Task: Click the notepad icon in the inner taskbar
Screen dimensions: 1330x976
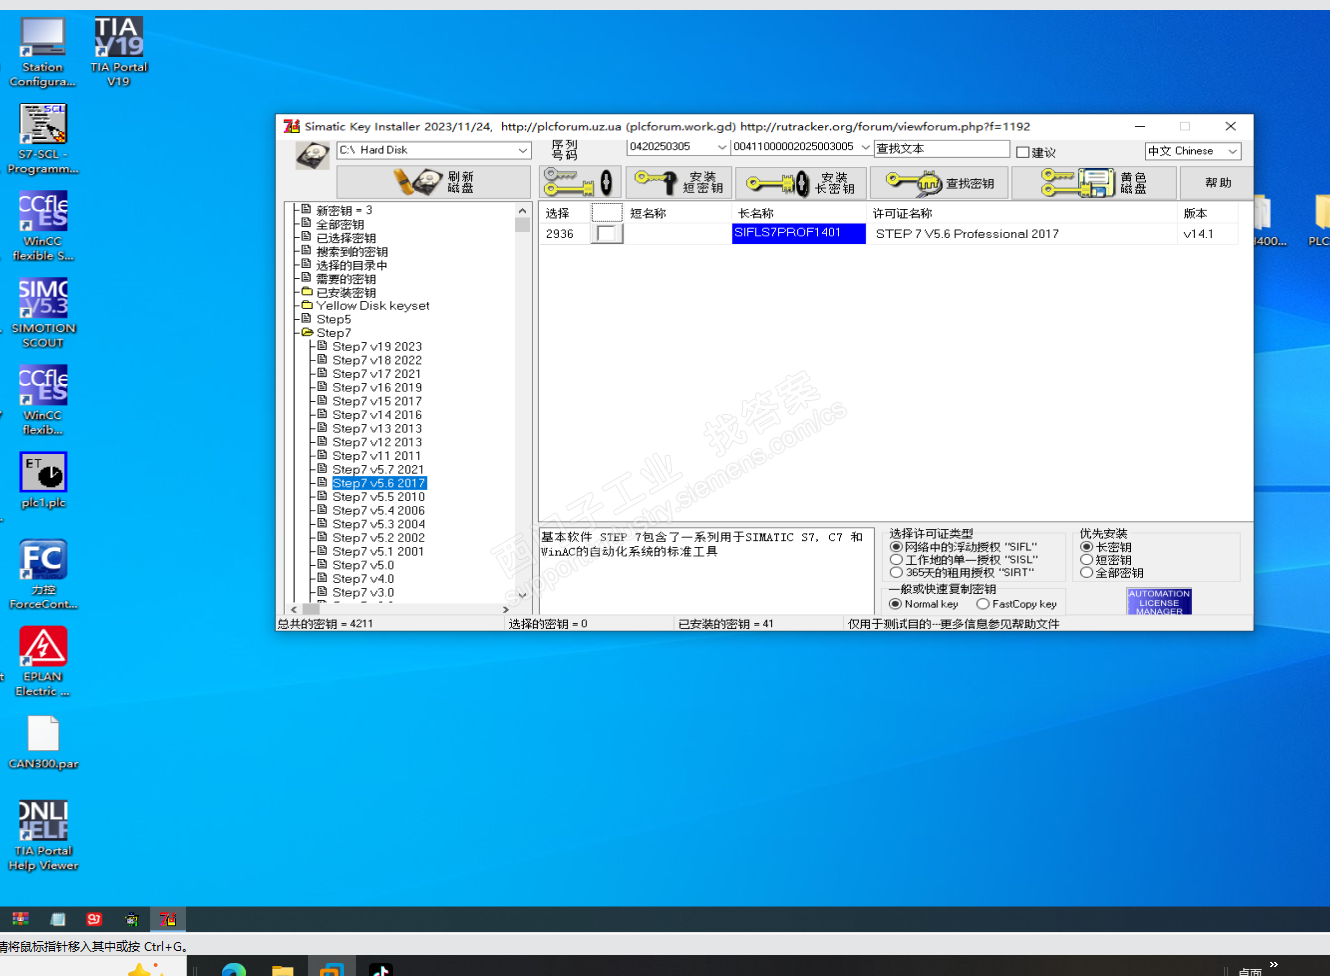Action: pyautogui.click(x=57, y=919)
